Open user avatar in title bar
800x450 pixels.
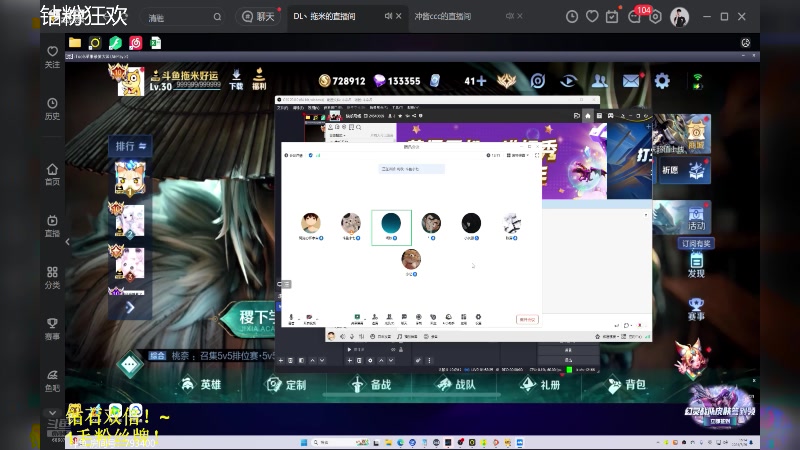pos(679,17)
